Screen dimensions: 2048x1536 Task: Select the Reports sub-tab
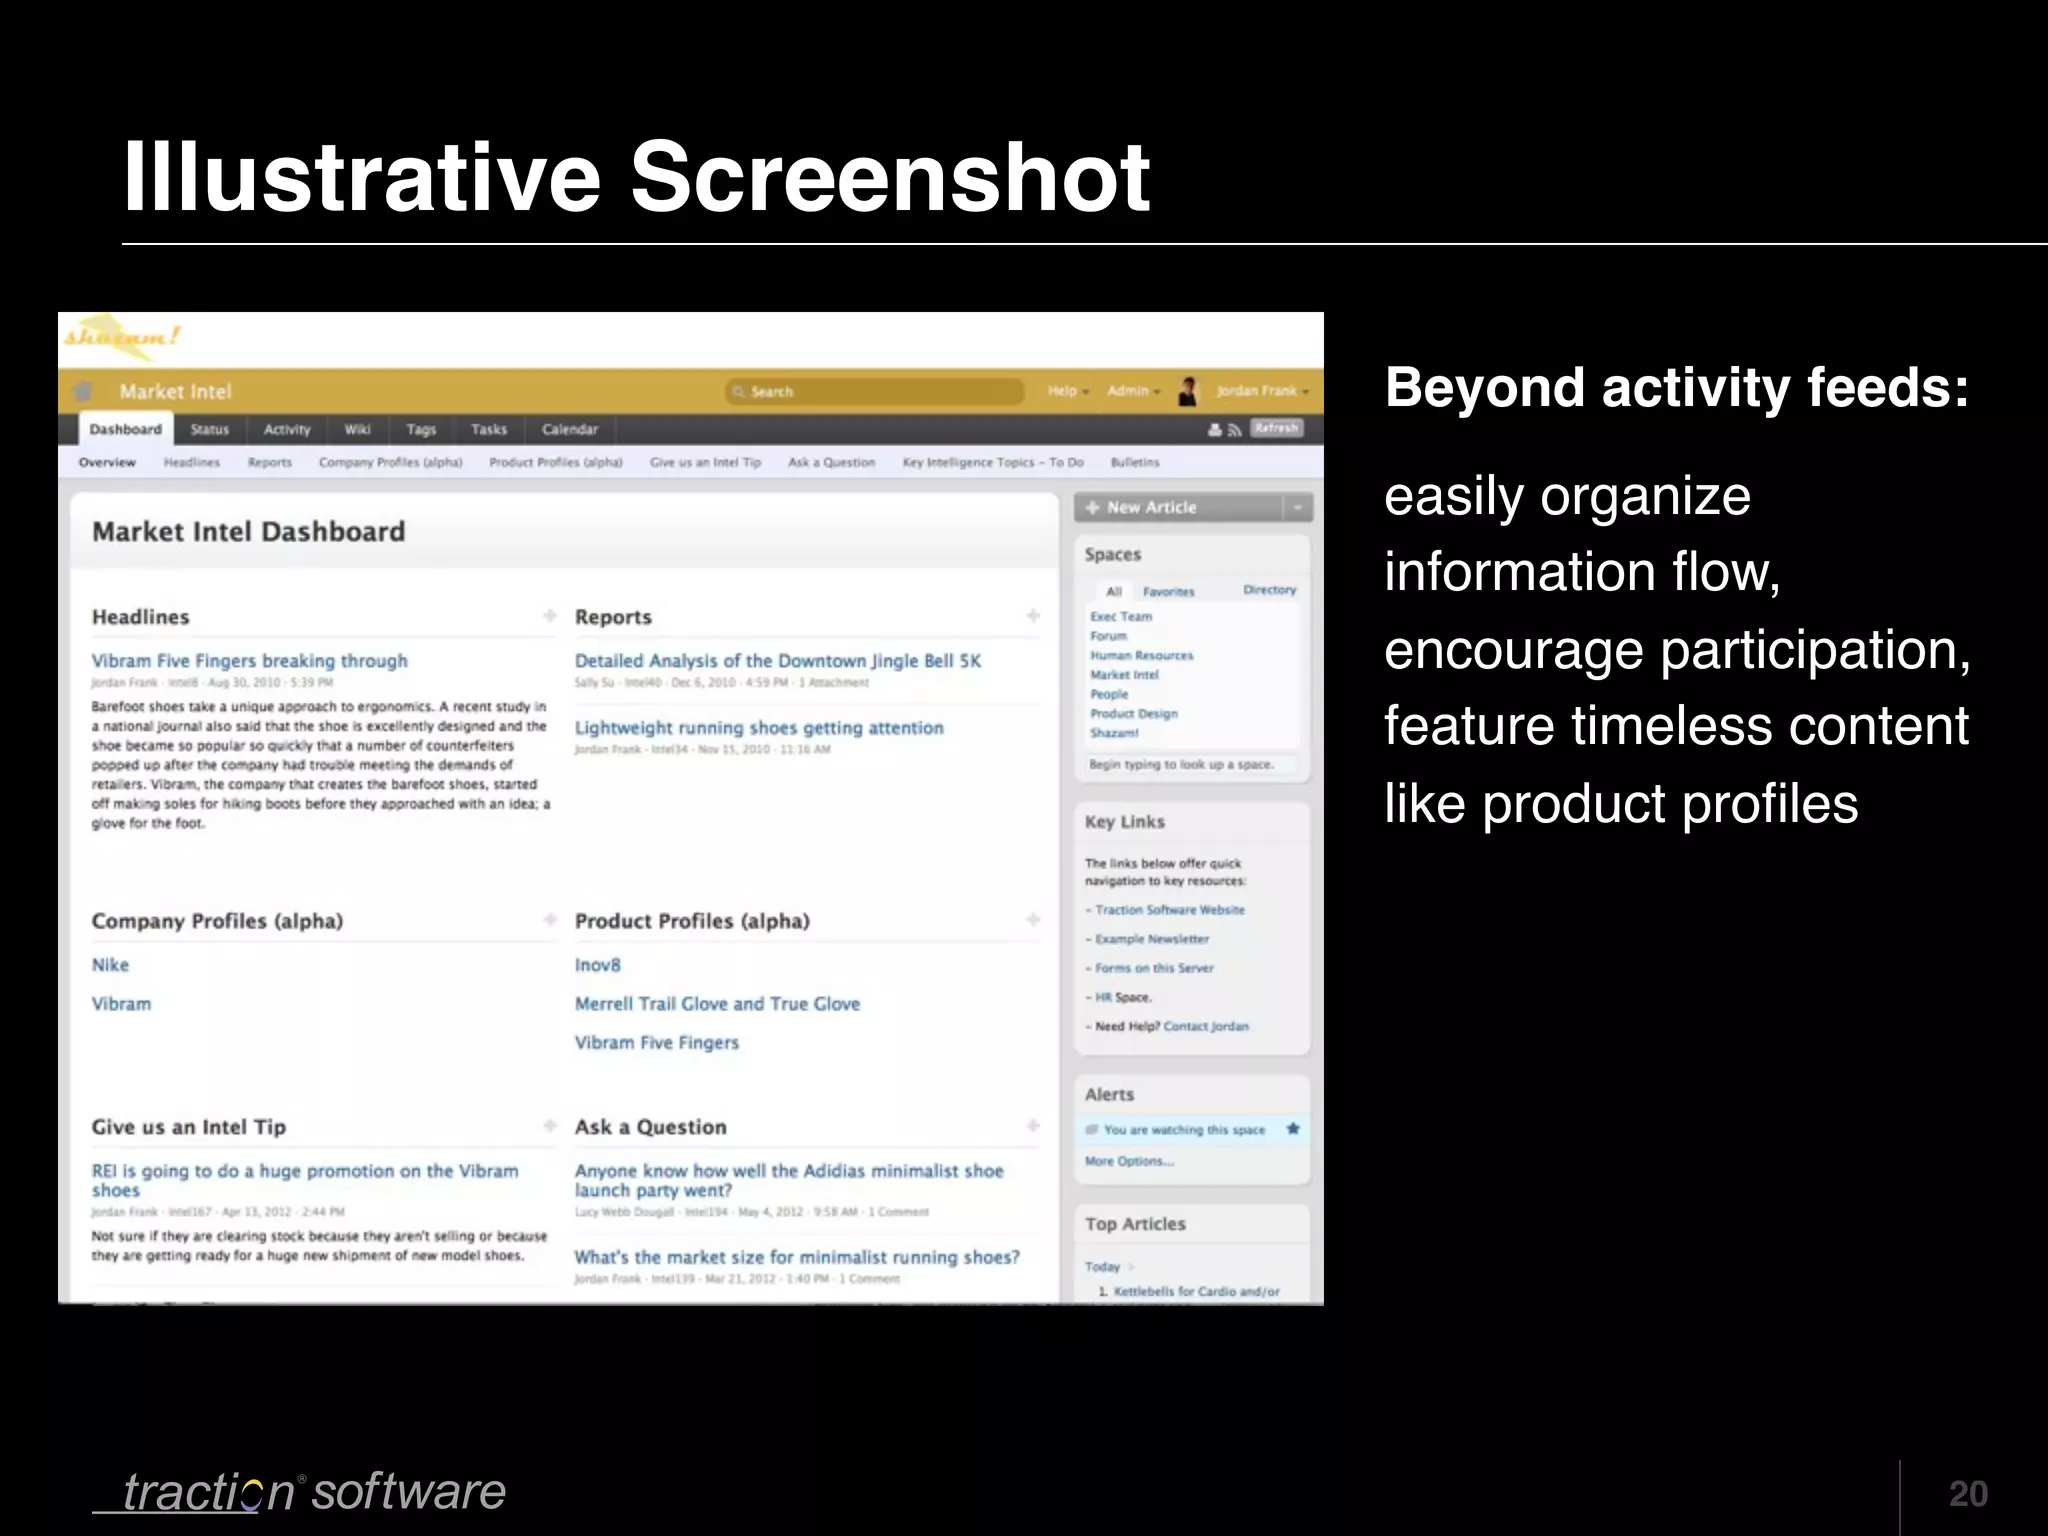click(270, 462)
